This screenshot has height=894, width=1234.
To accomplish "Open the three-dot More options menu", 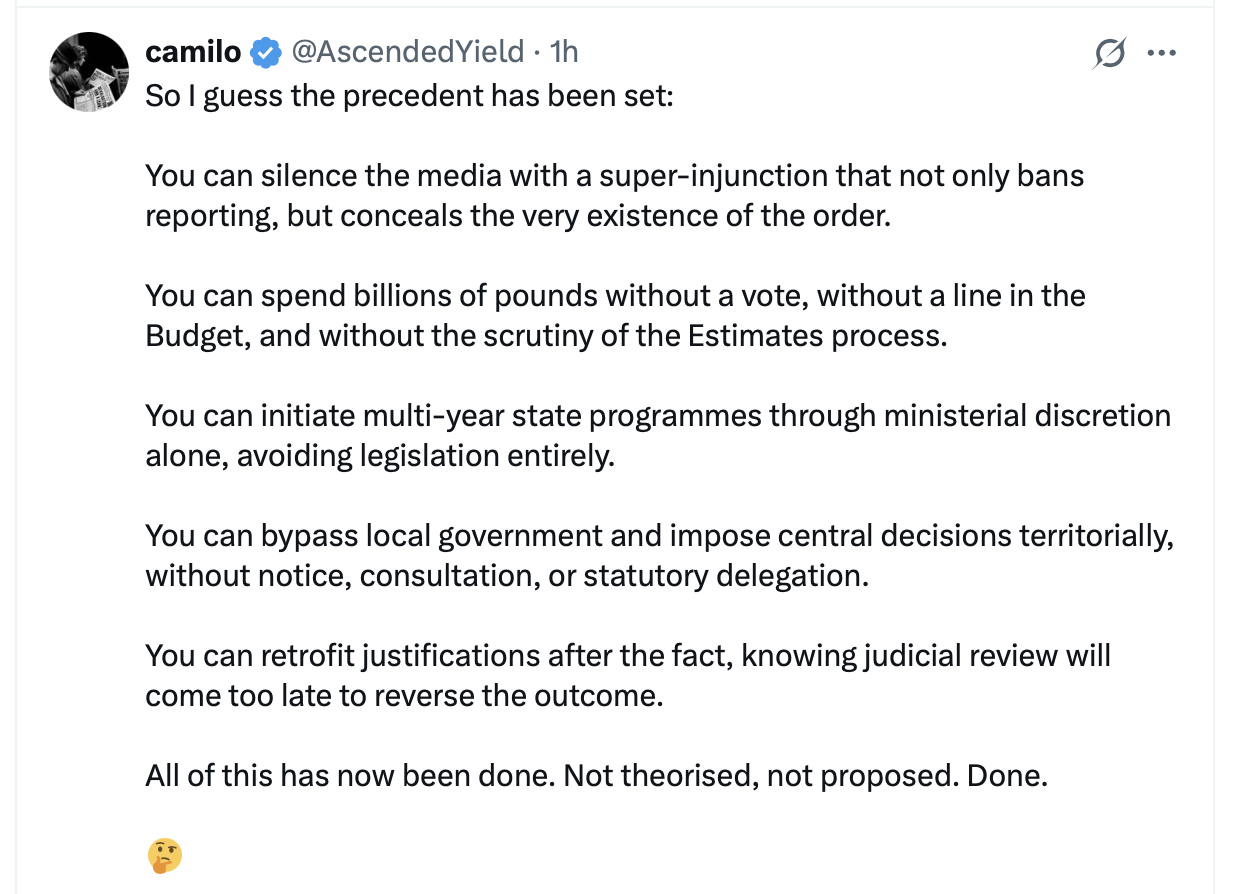I will [1162, 53].
